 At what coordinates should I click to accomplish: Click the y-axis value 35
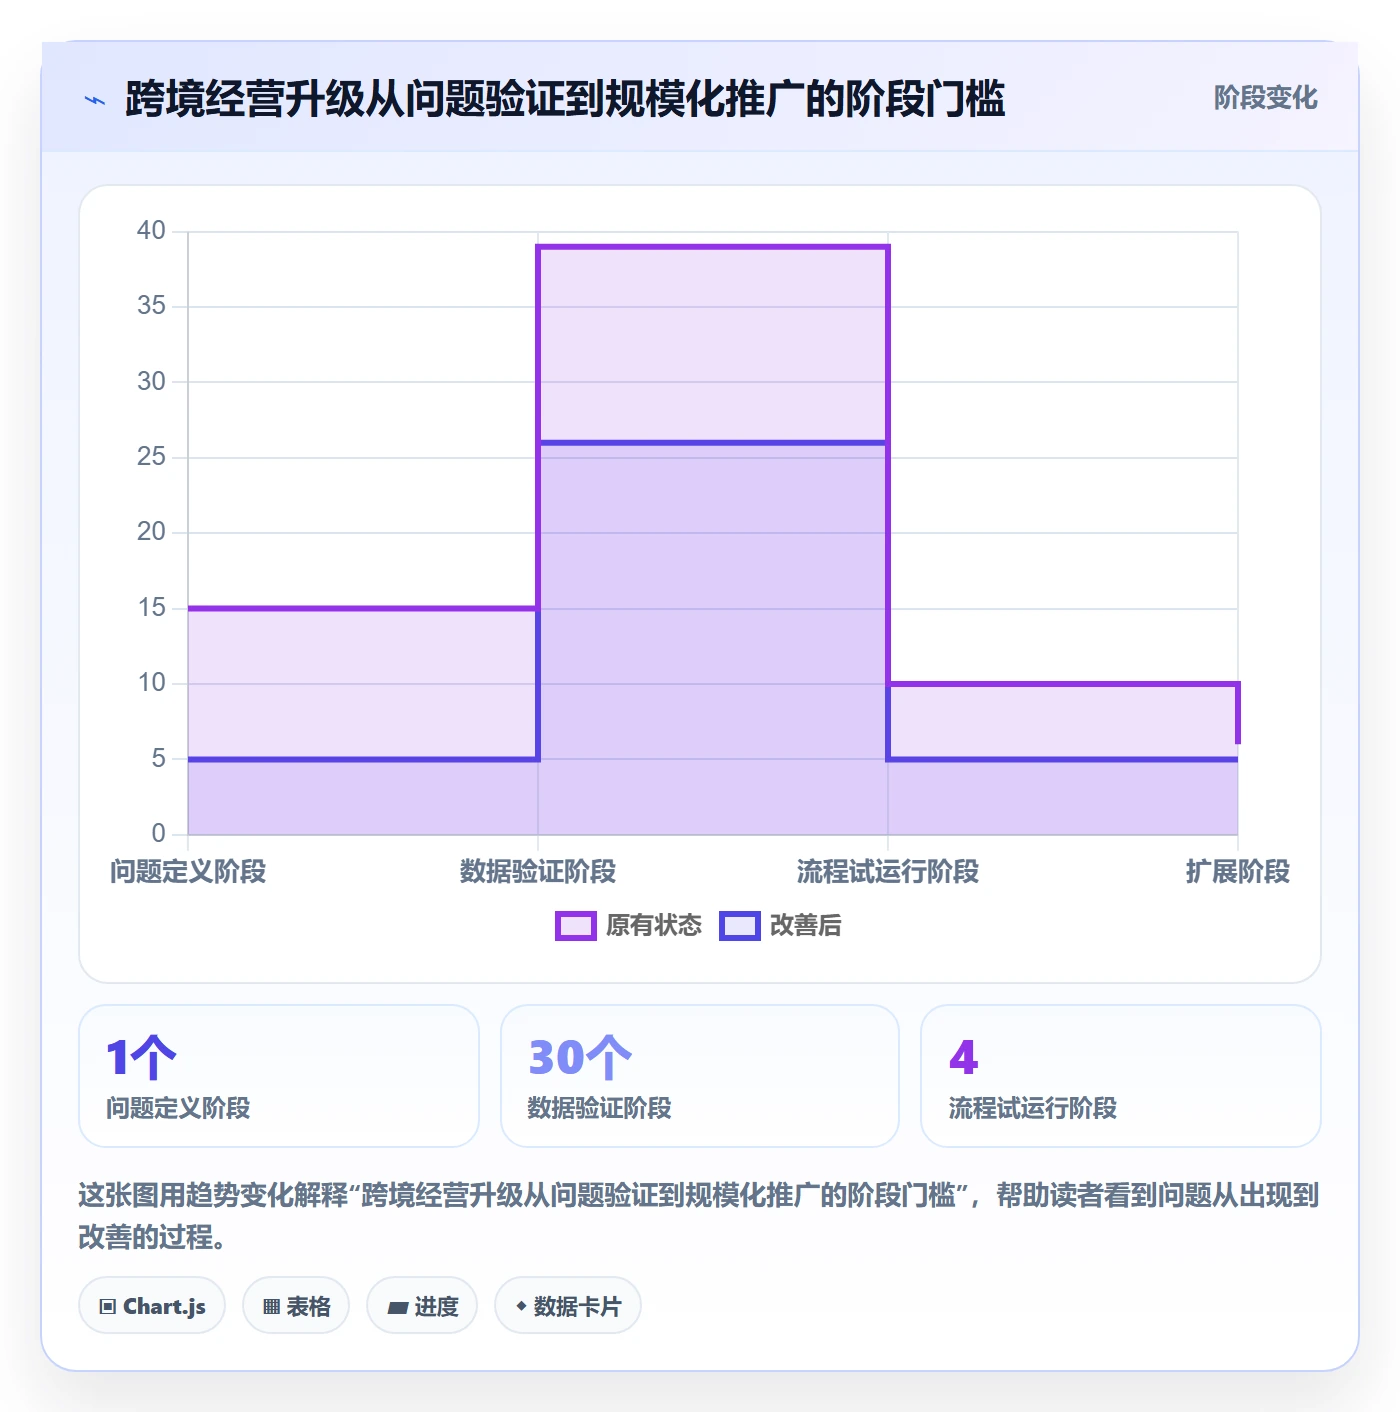tap(151, 305)
